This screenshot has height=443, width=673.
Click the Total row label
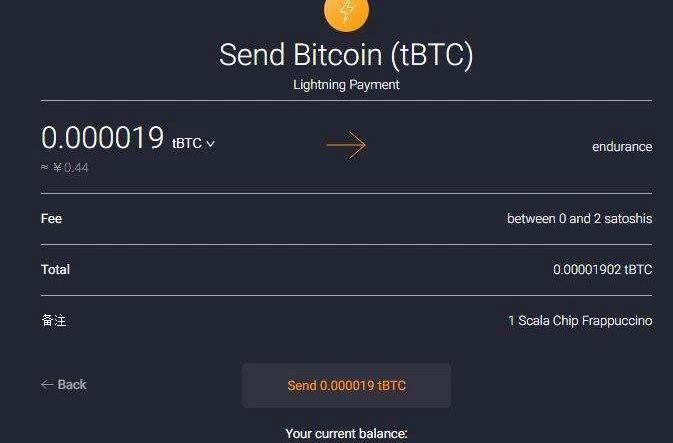(55, 269)
